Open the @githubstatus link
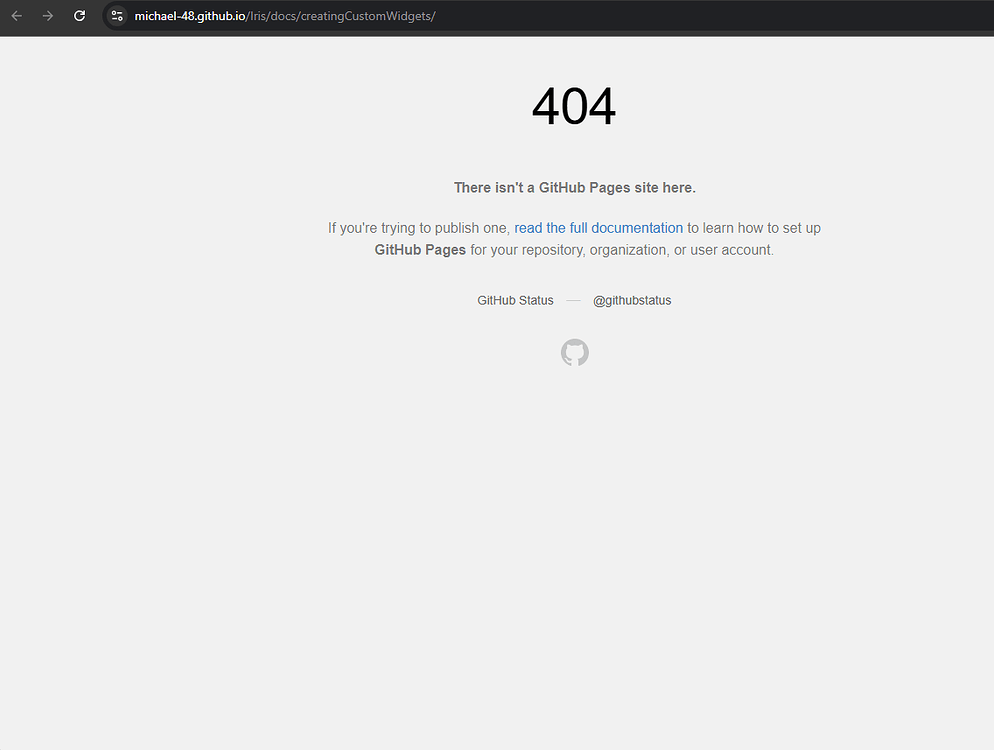 pyautogui.click(x=632, y=301)
